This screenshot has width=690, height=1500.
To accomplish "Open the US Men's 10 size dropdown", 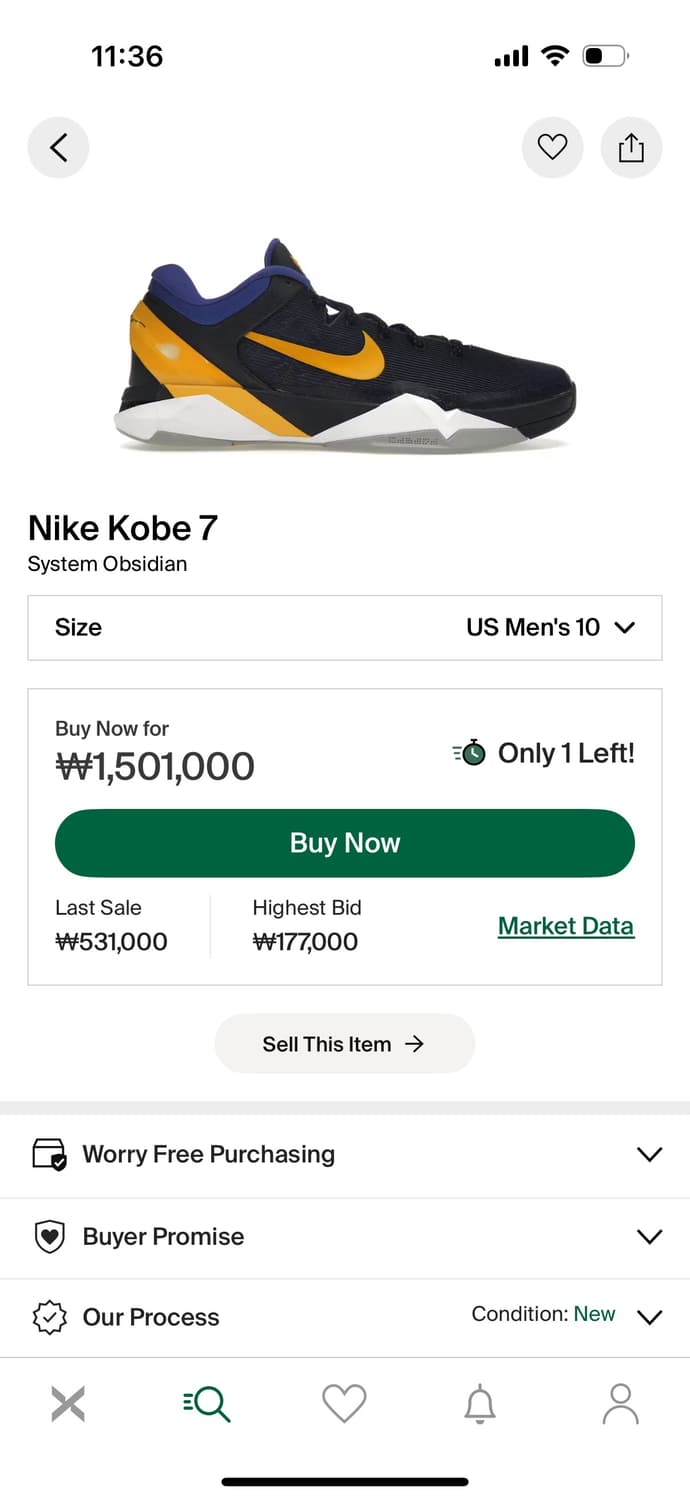I will pos(550,628).
